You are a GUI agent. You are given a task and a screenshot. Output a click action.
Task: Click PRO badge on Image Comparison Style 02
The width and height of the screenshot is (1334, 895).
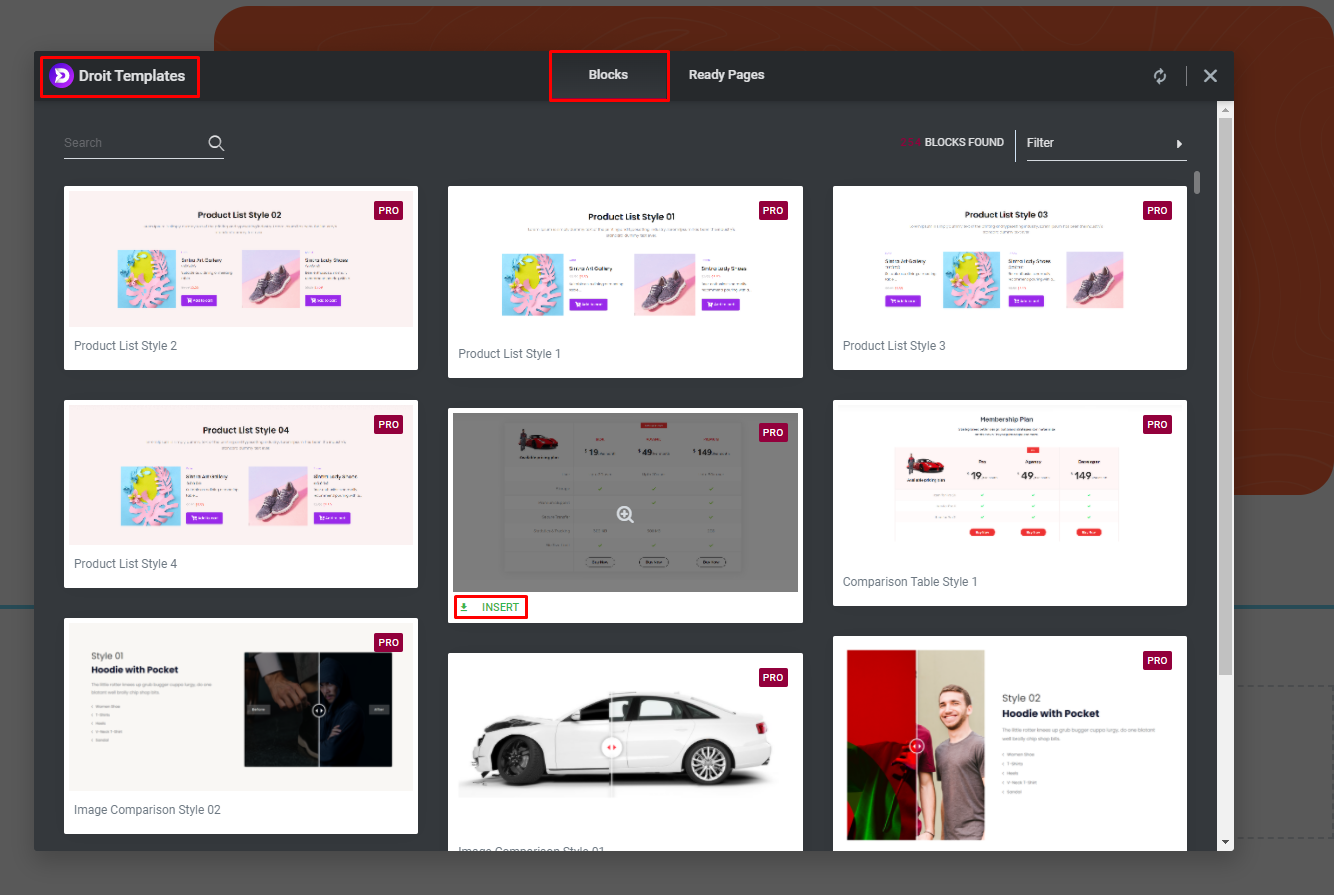[x=389, y=642]
